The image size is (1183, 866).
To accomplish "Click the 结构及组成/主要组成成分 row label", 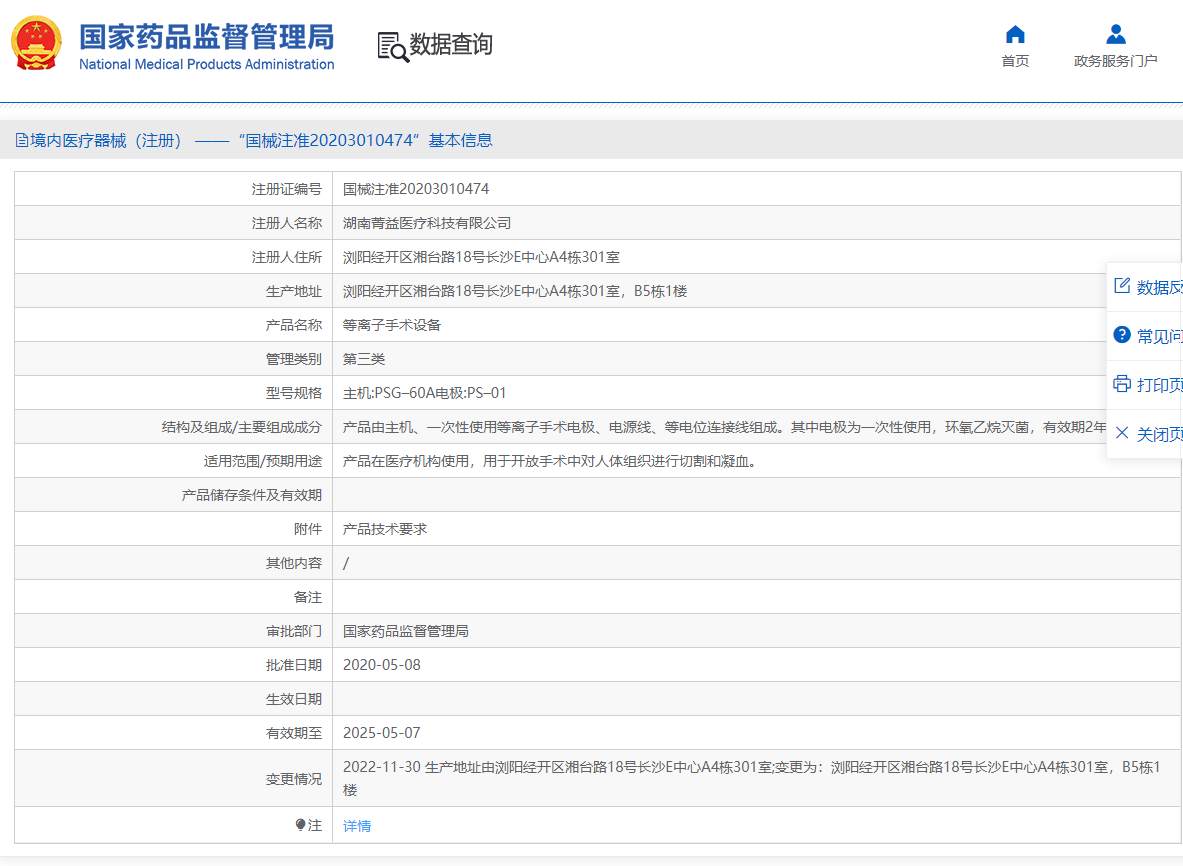I will point(241,427).
